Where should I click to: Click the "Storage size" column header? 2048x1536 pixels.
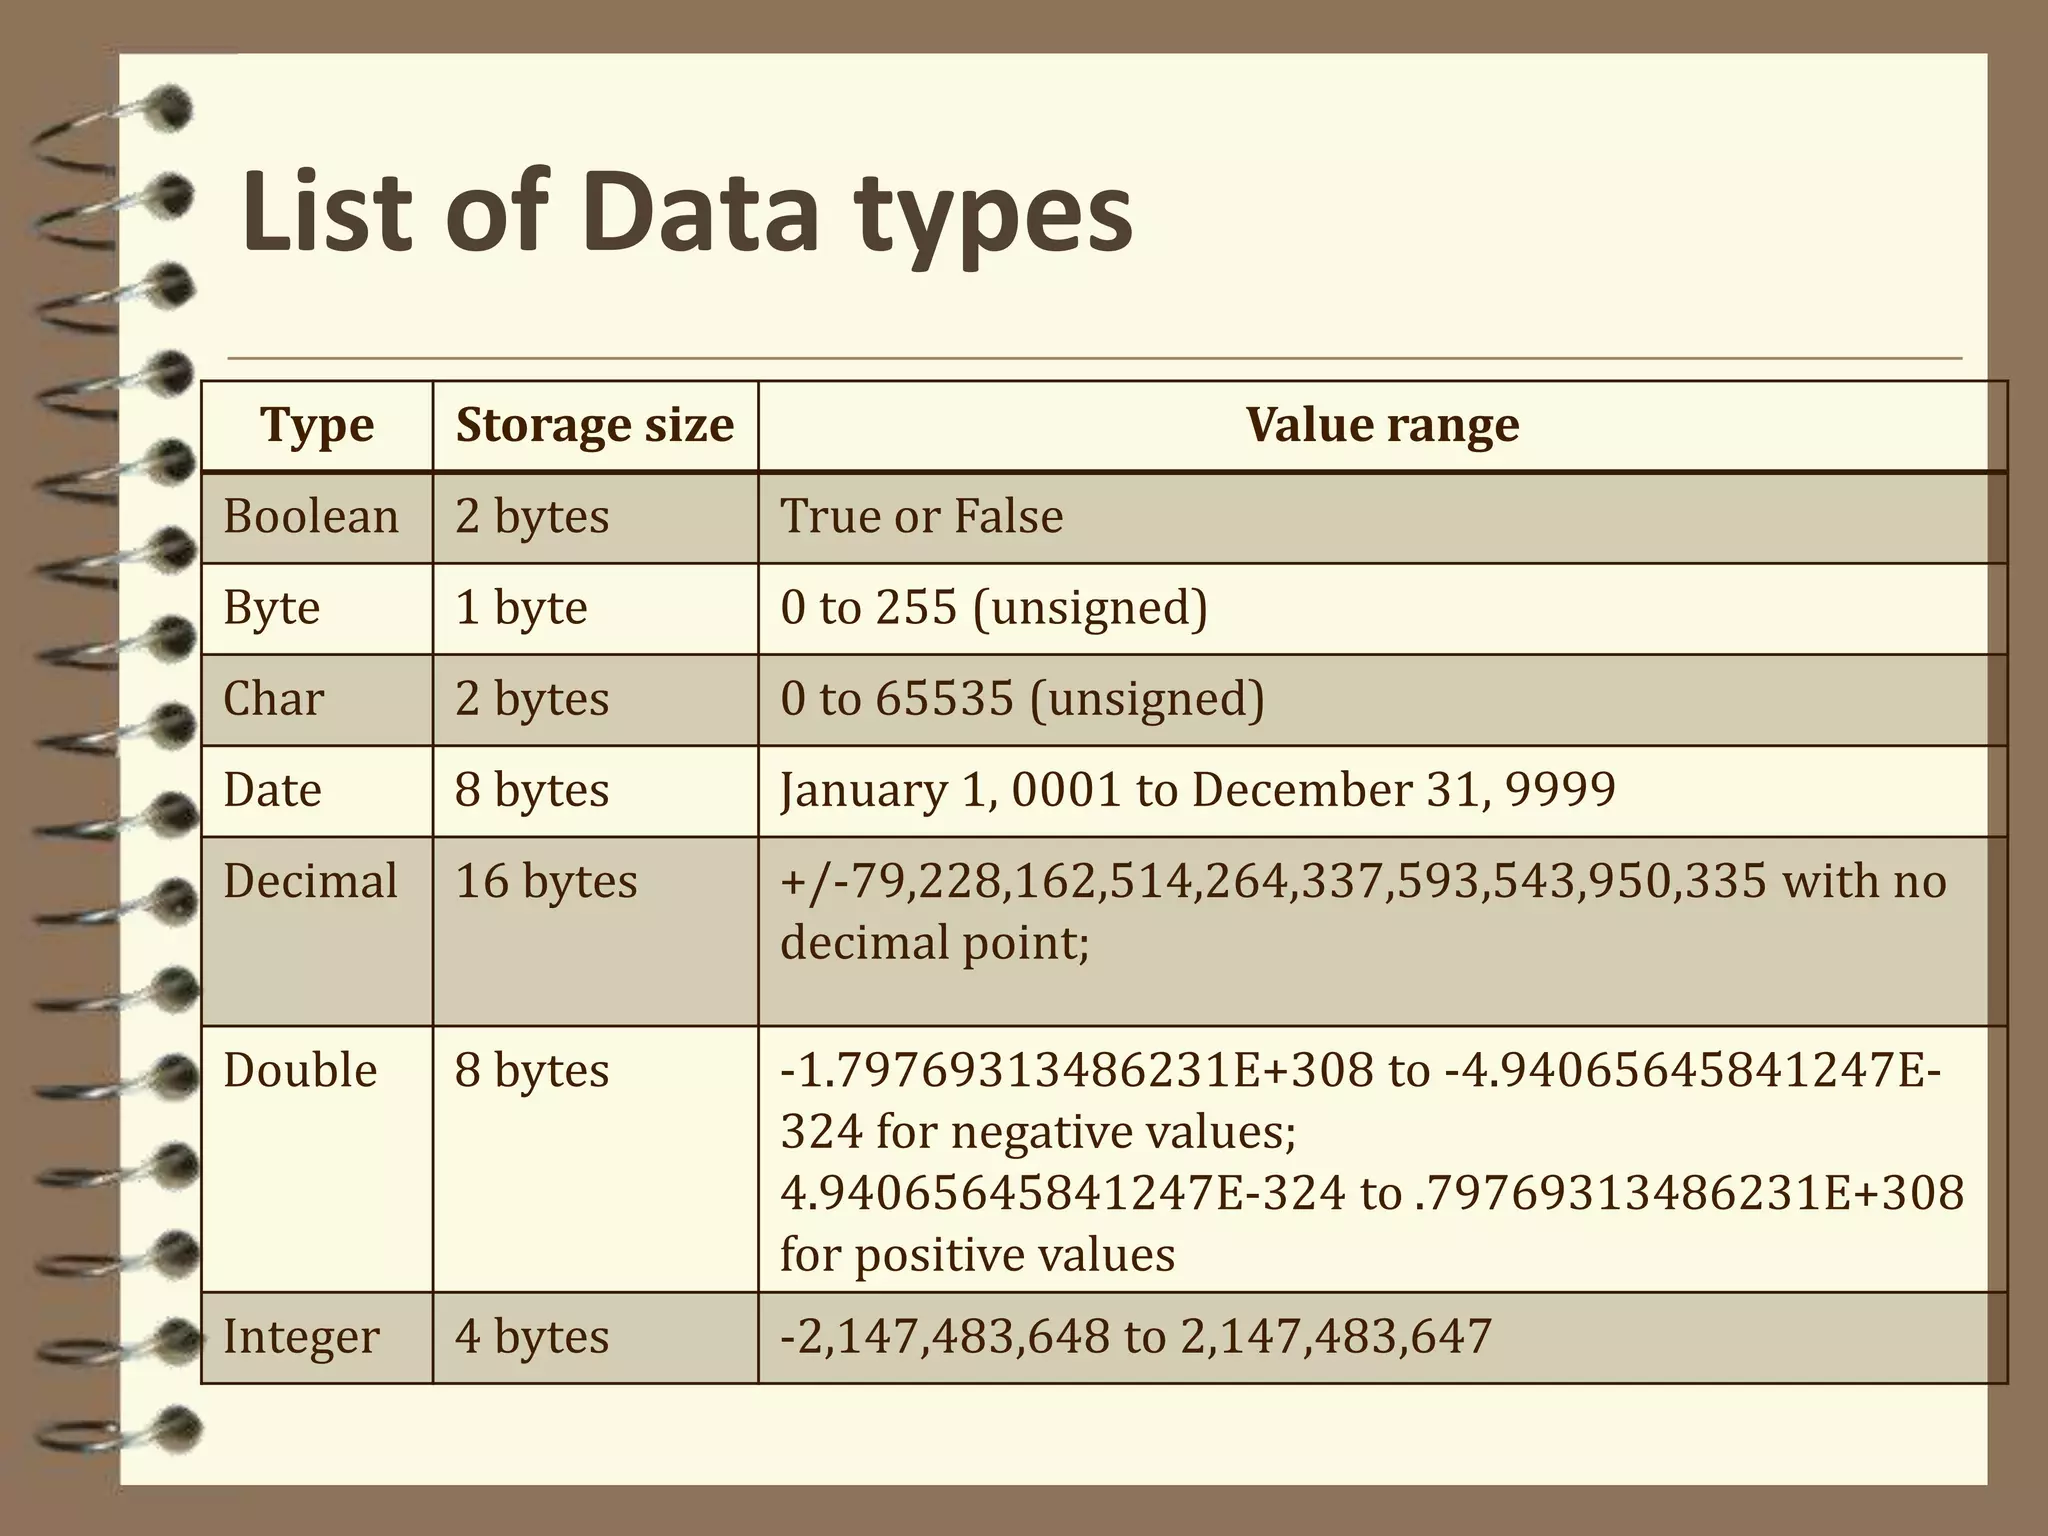pos(595,425)
